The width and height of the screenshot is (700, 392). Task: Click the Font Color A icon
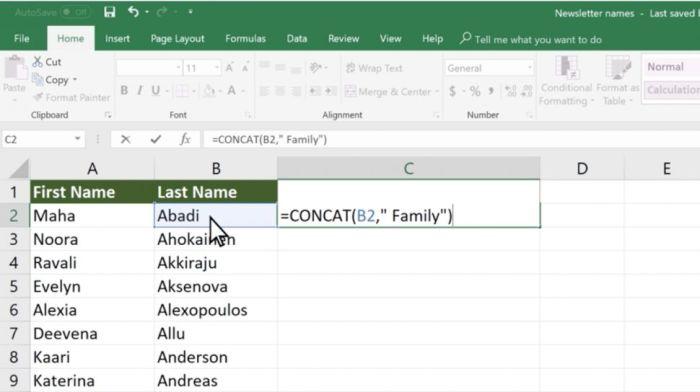[232, 91]
